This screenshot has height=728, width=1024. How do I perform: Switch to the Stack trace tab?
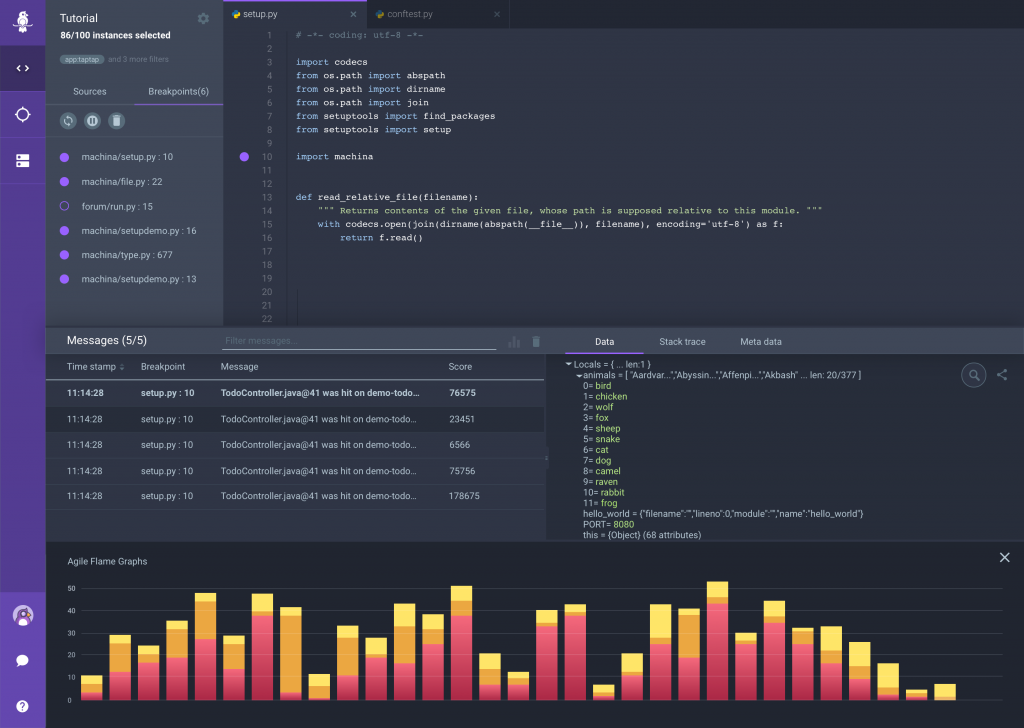tap(682, 342)
